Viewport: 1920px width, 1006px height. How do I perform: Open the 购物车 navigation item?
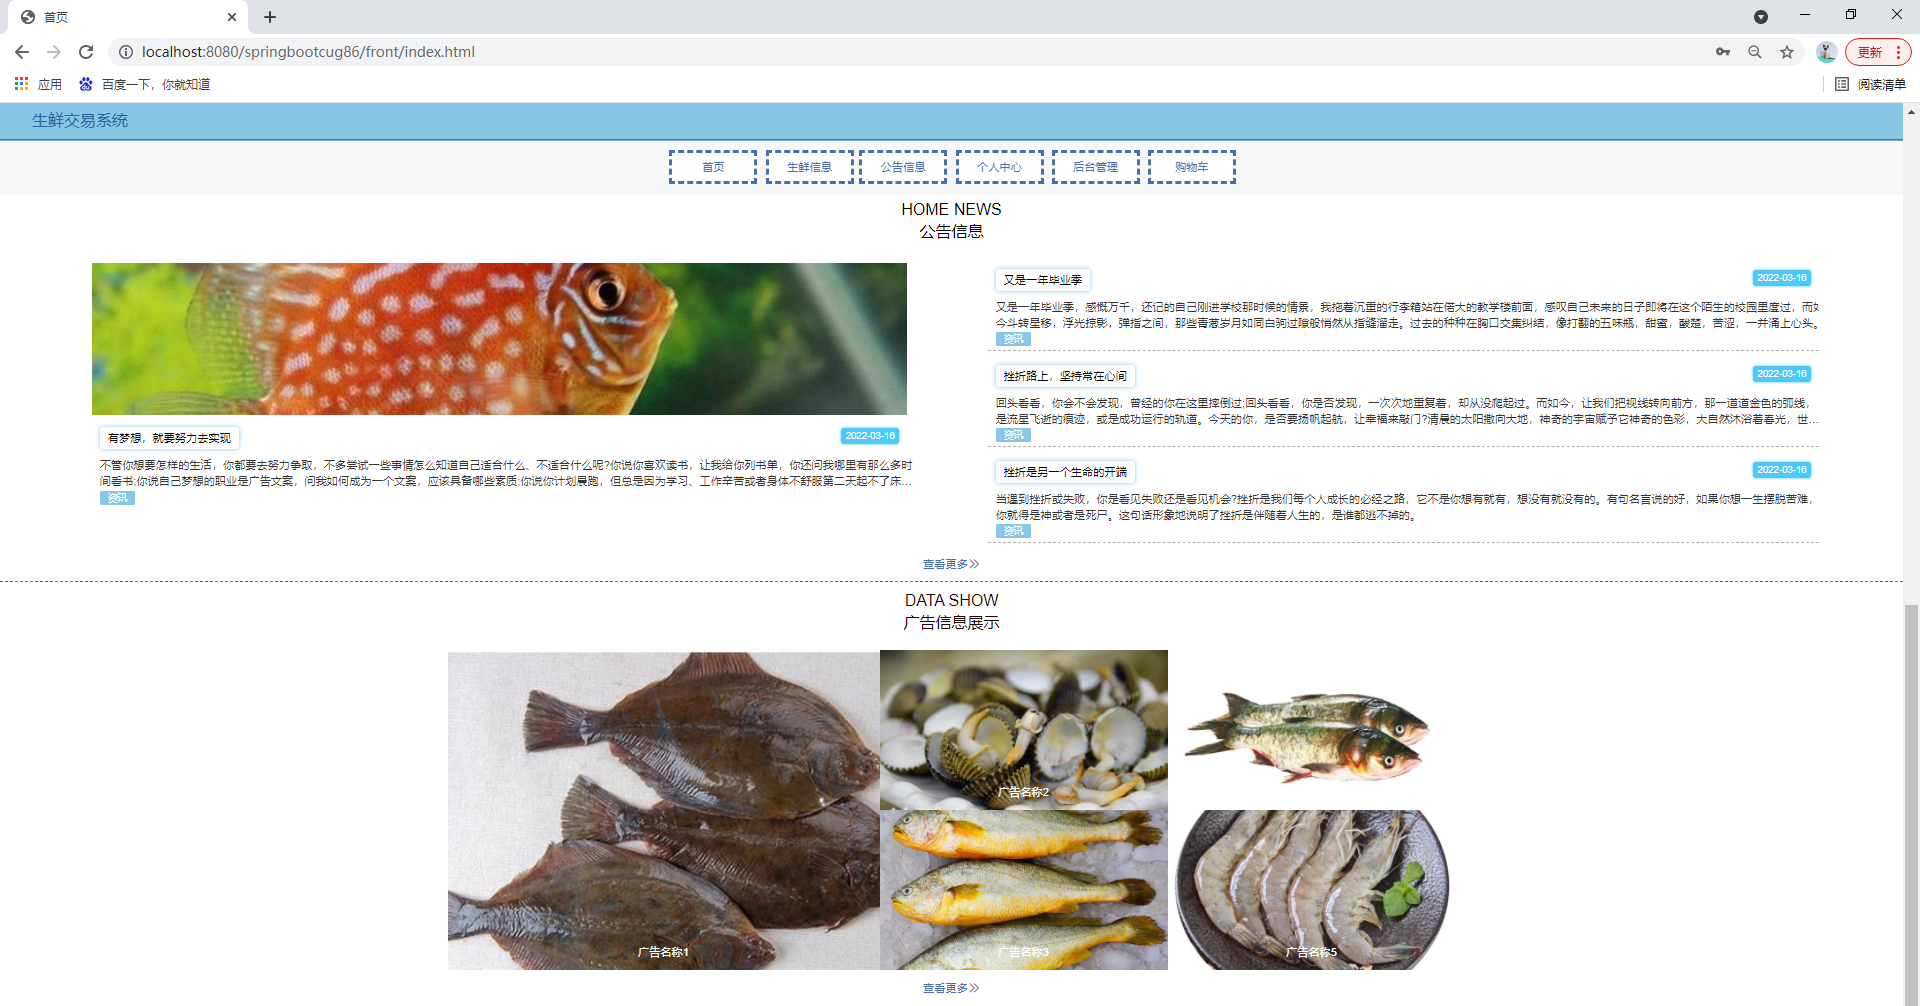point(1191,167)
